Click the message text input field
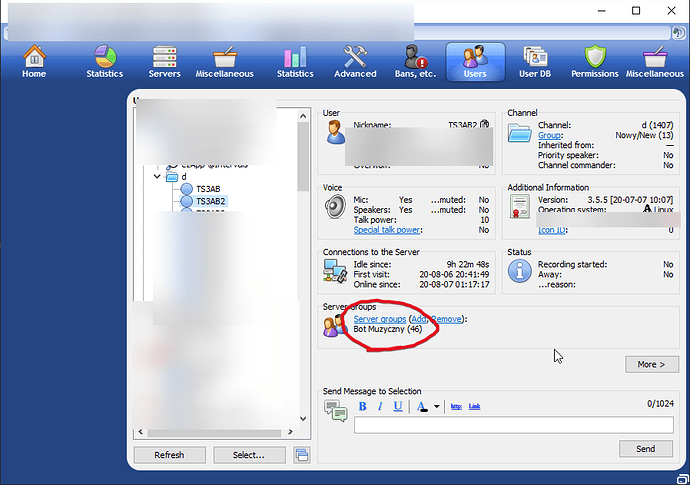 tap(513, 425)
